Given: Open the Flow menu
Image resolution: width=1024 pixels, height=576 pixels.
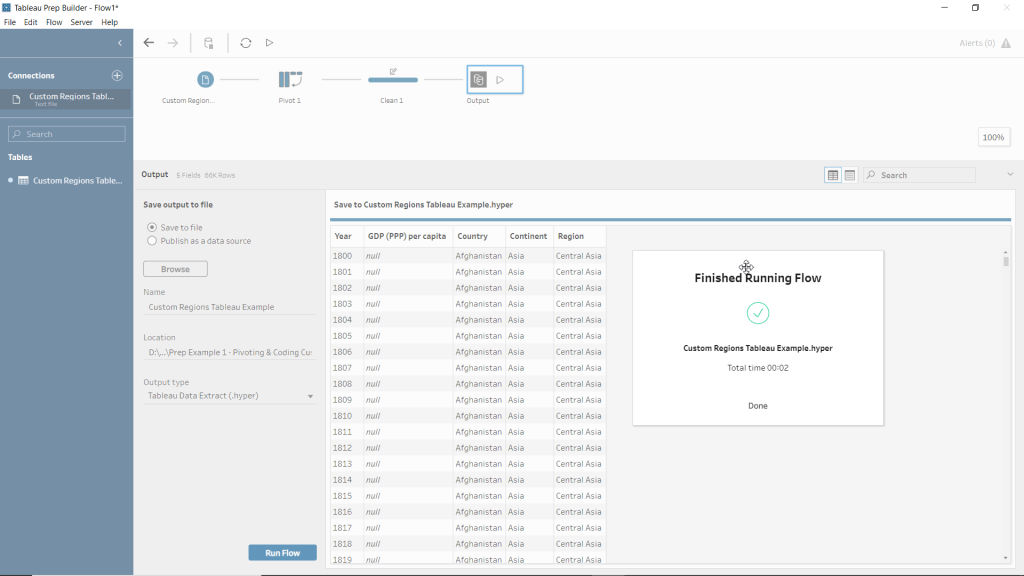Looking at the screenshot, I should pyautogui.click(x=54, y=22).
